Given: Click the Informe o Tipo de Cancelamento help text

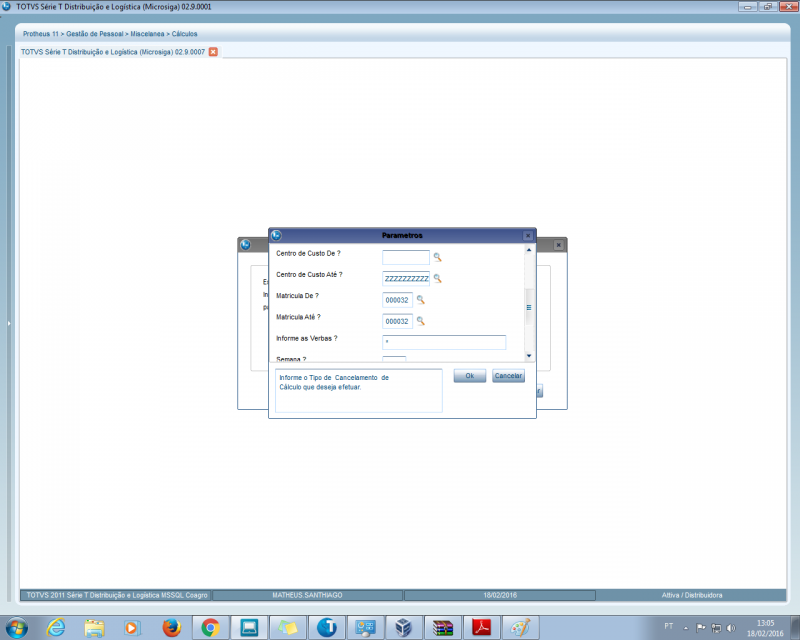Looking at the screenshot, I should (x=334, y=382).
